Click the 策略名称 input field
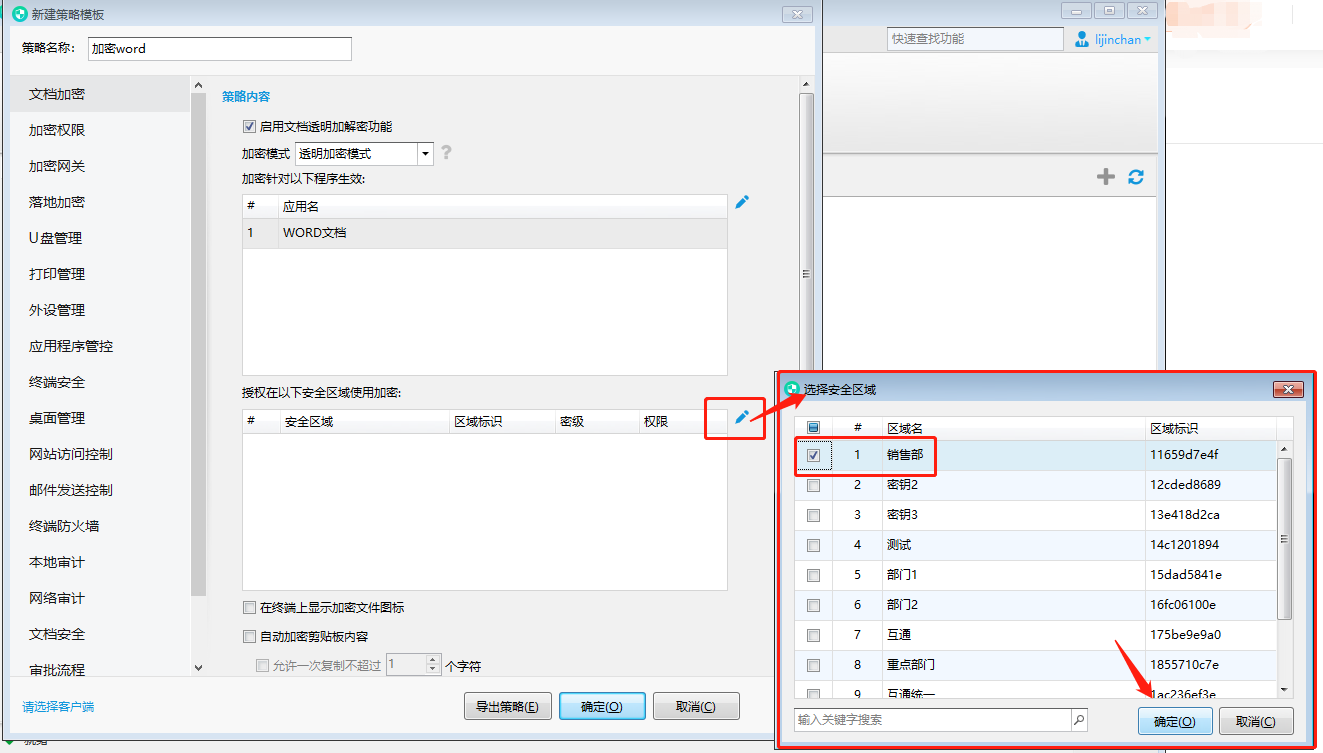The image size is (1323, 753). tap(219, 48)
